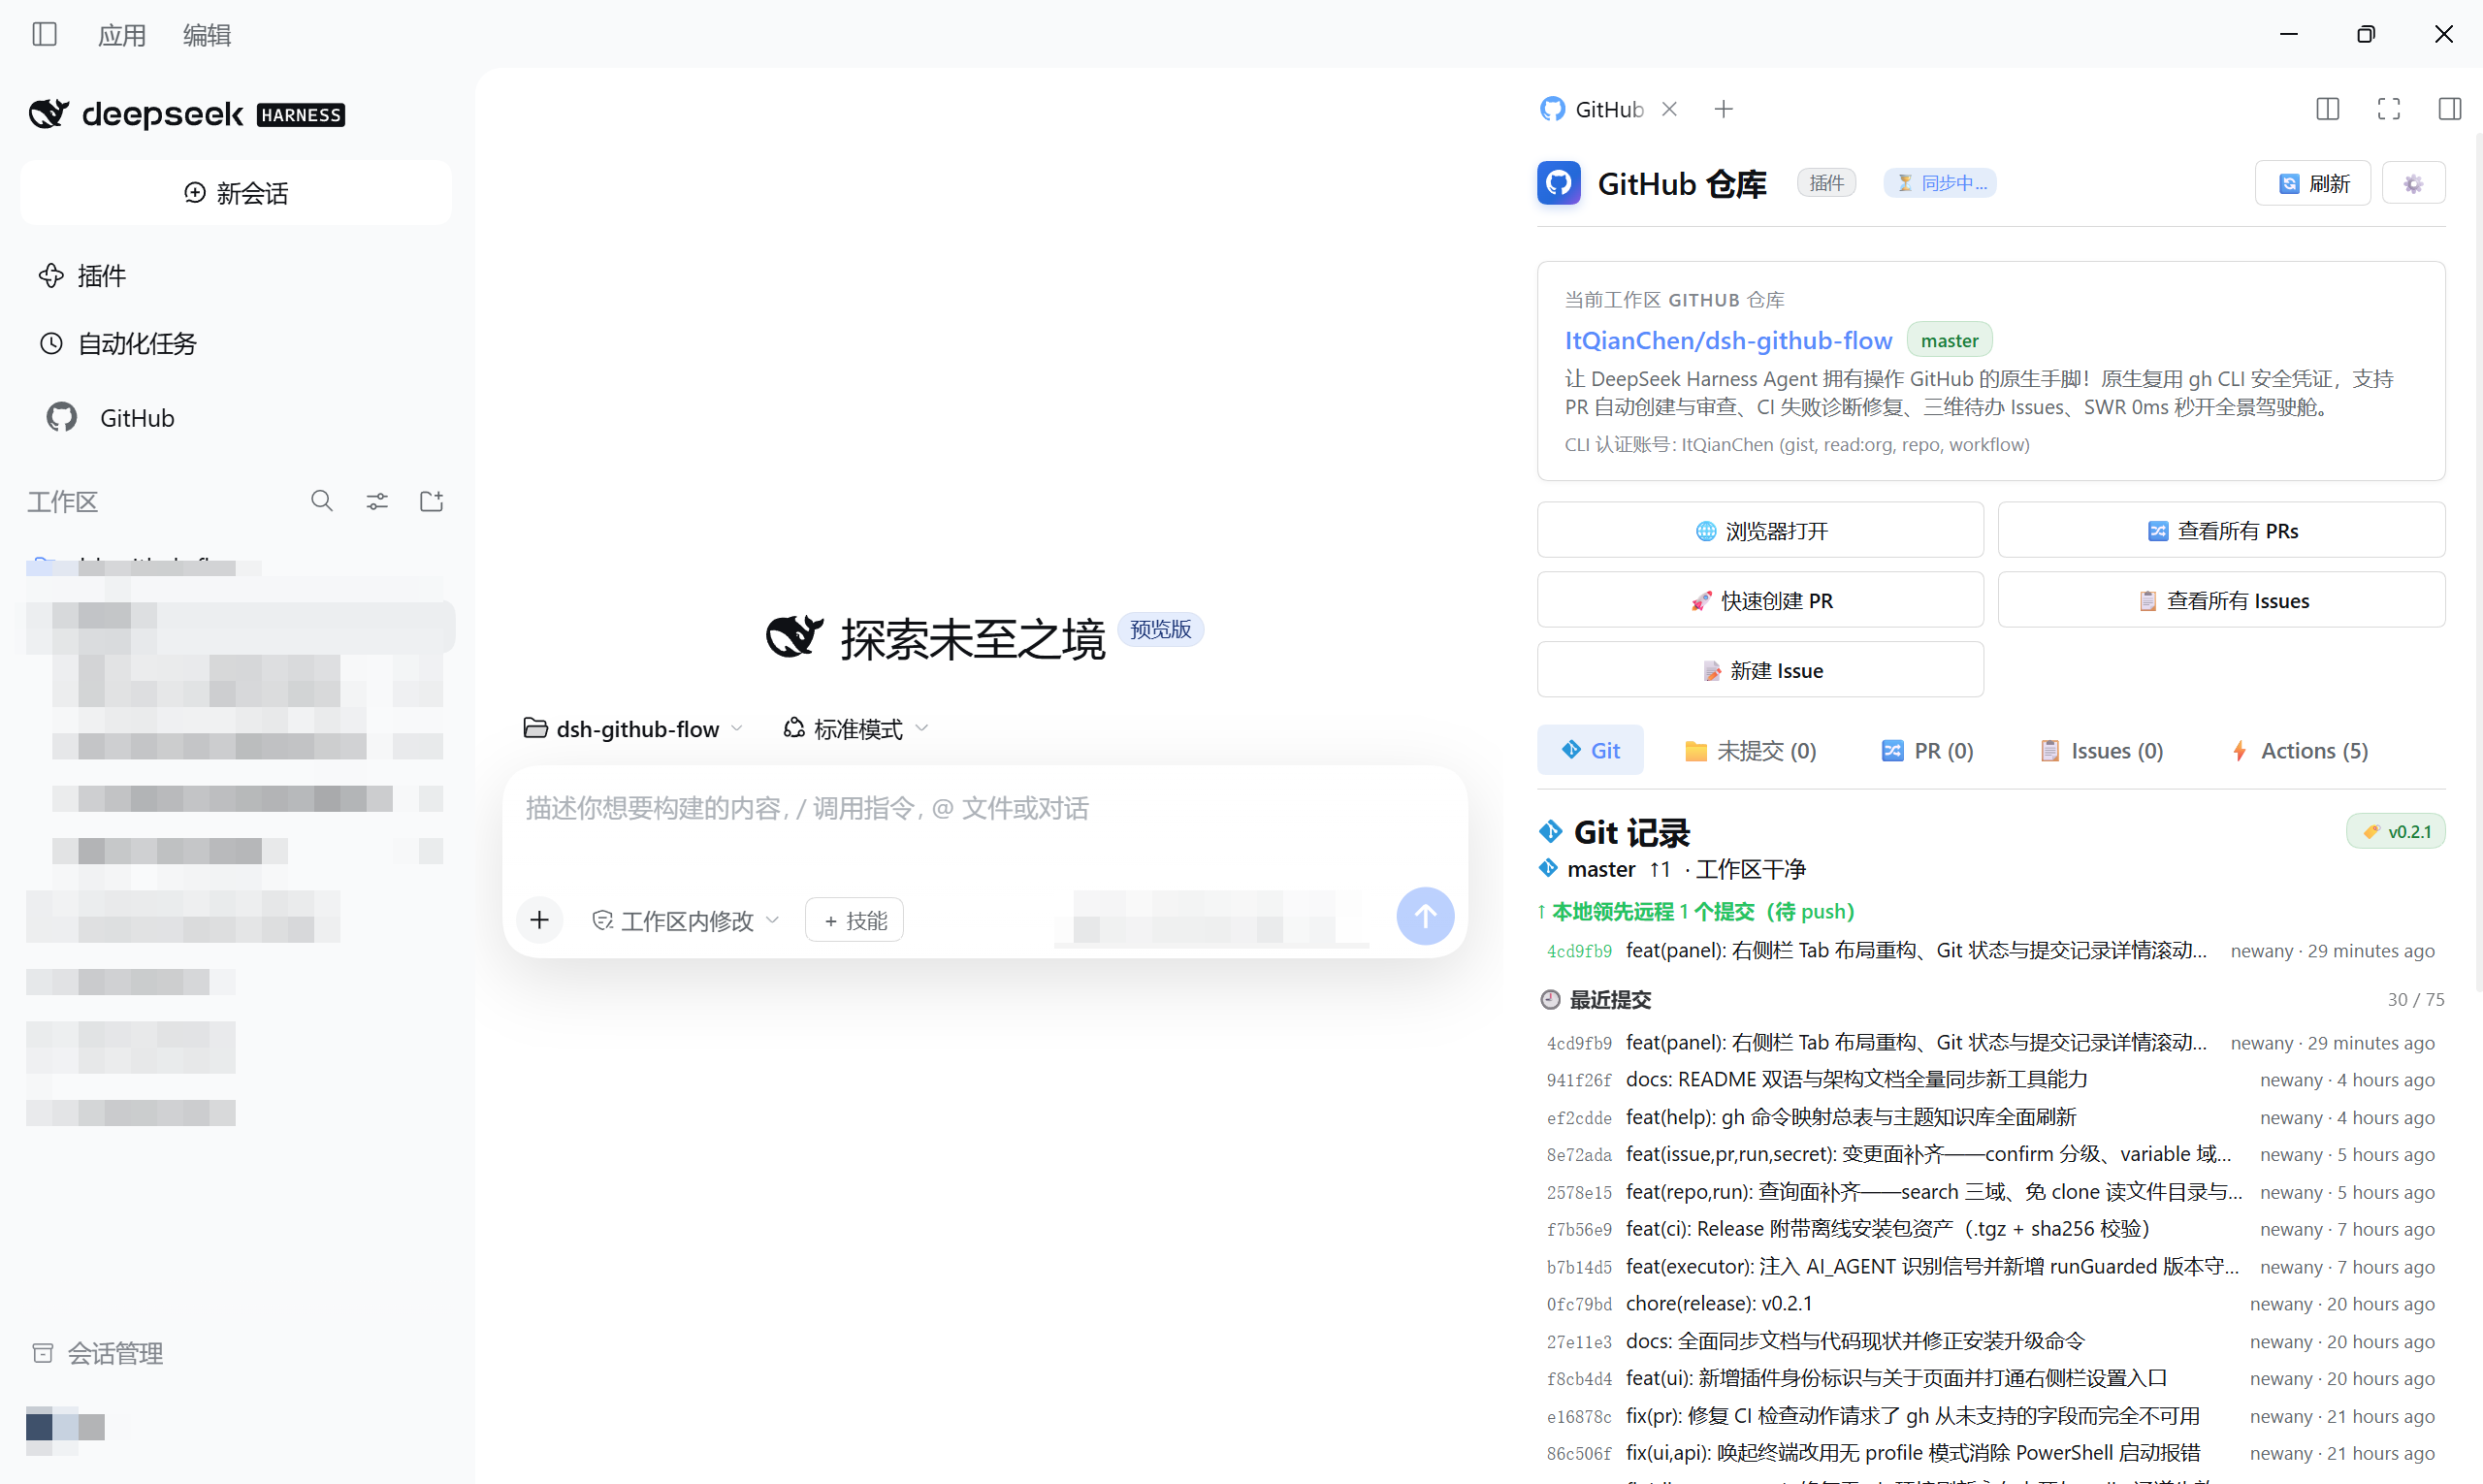This screenshot has height=1484, width=2483.
Task: Switch to the Git tab
Action: tap(1590, 750)
